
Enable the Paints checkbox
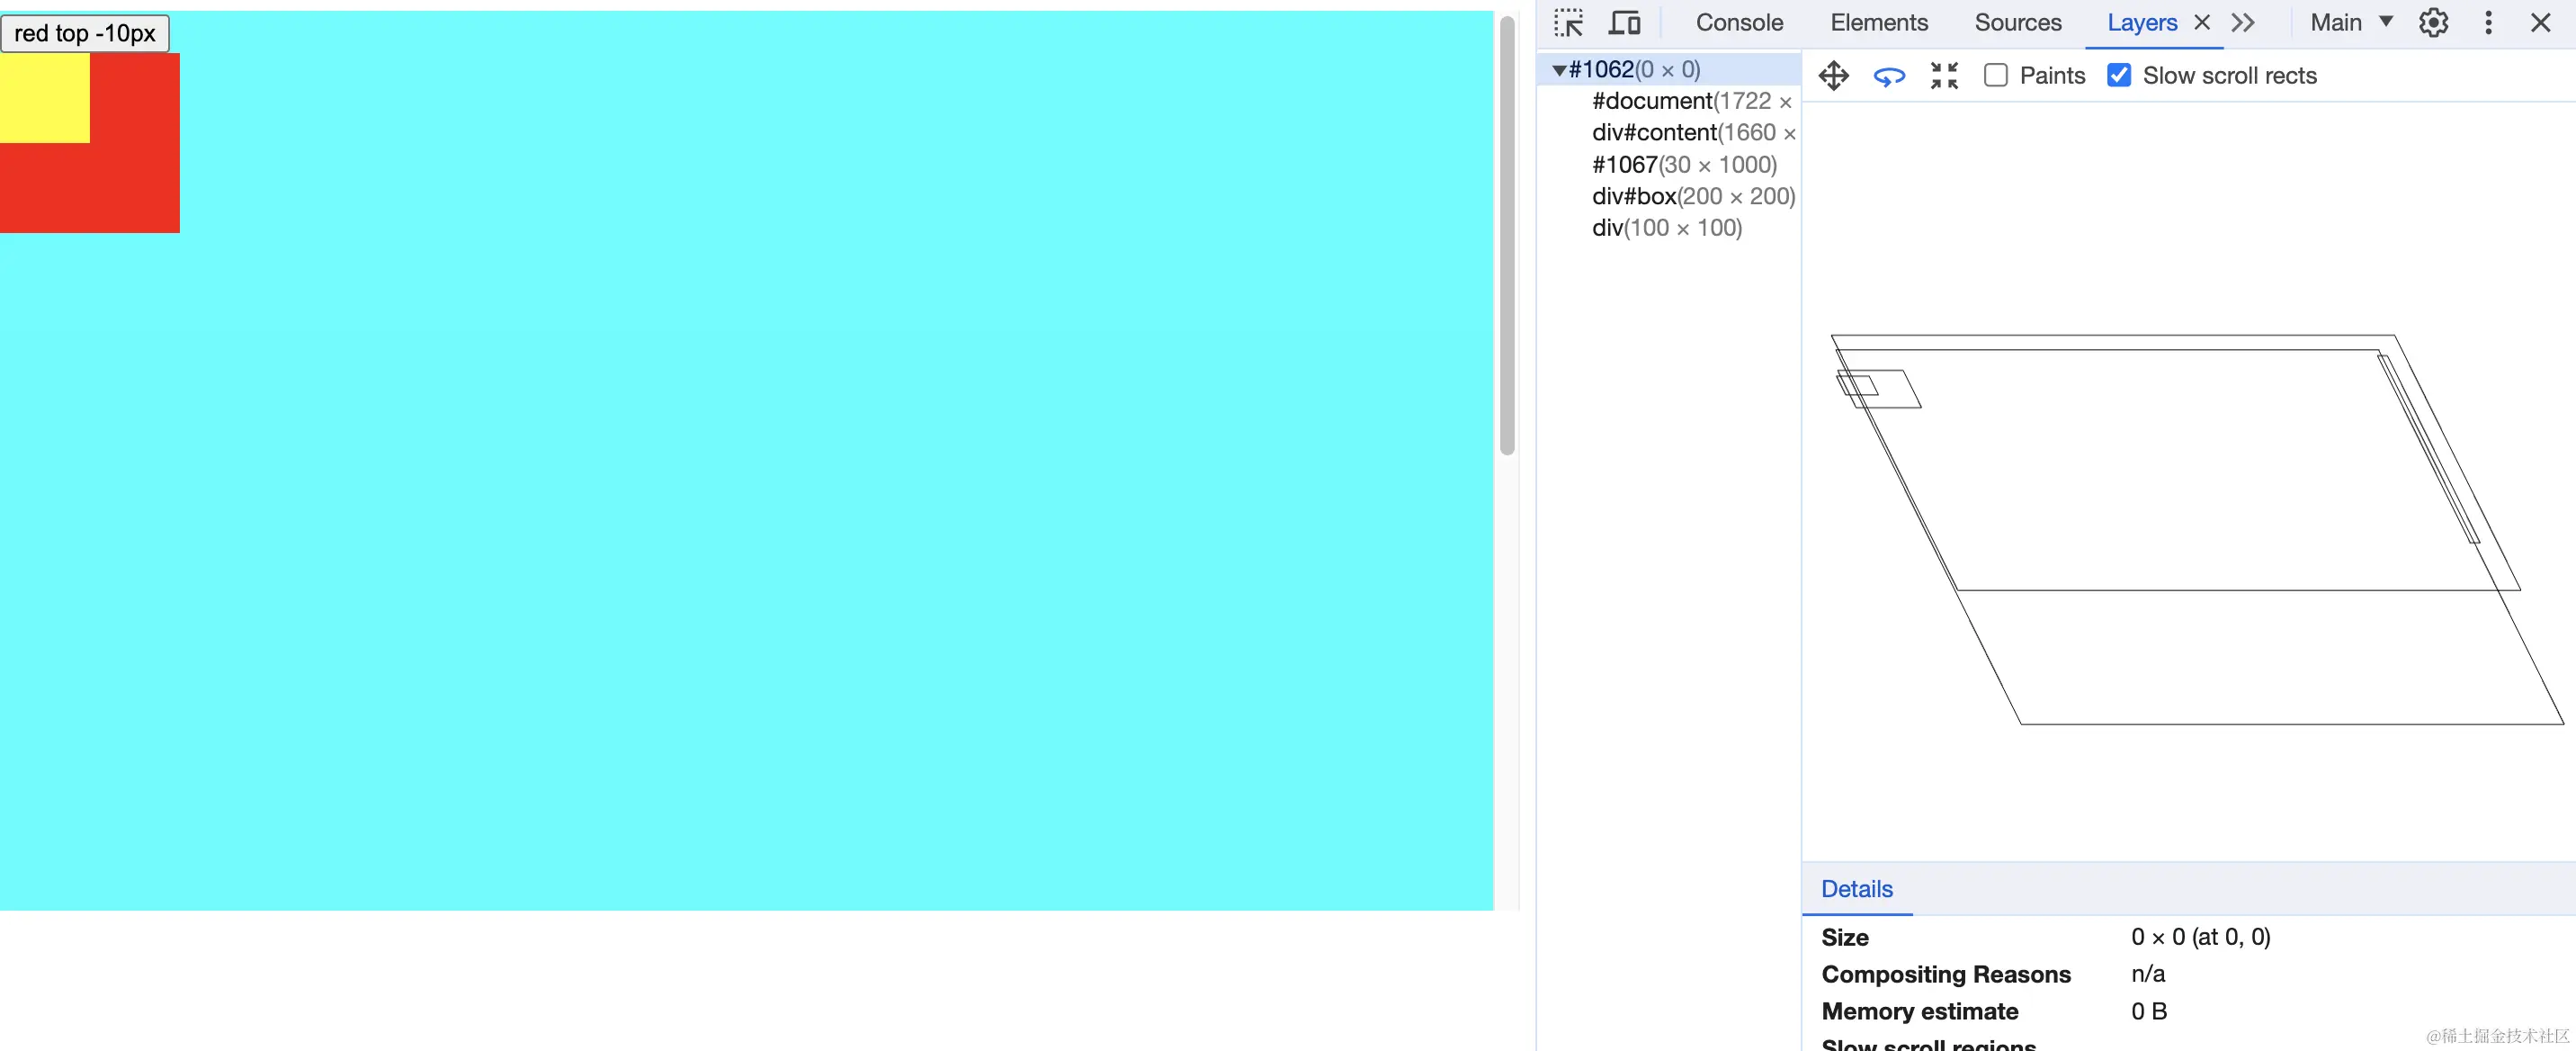point(1996,75)
